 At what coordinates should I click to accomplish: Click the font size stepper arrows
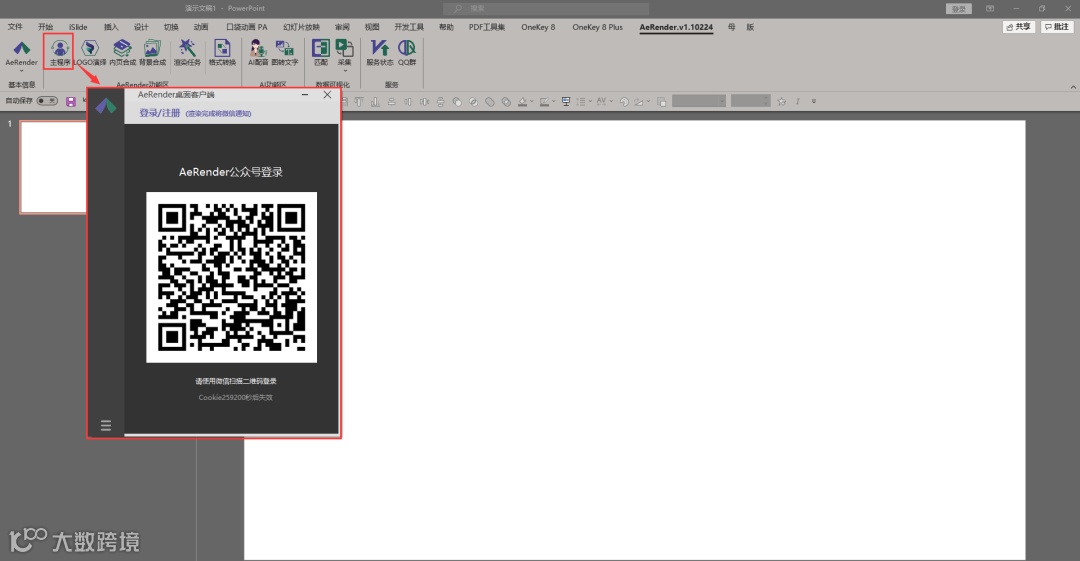[x=766, y=101]
